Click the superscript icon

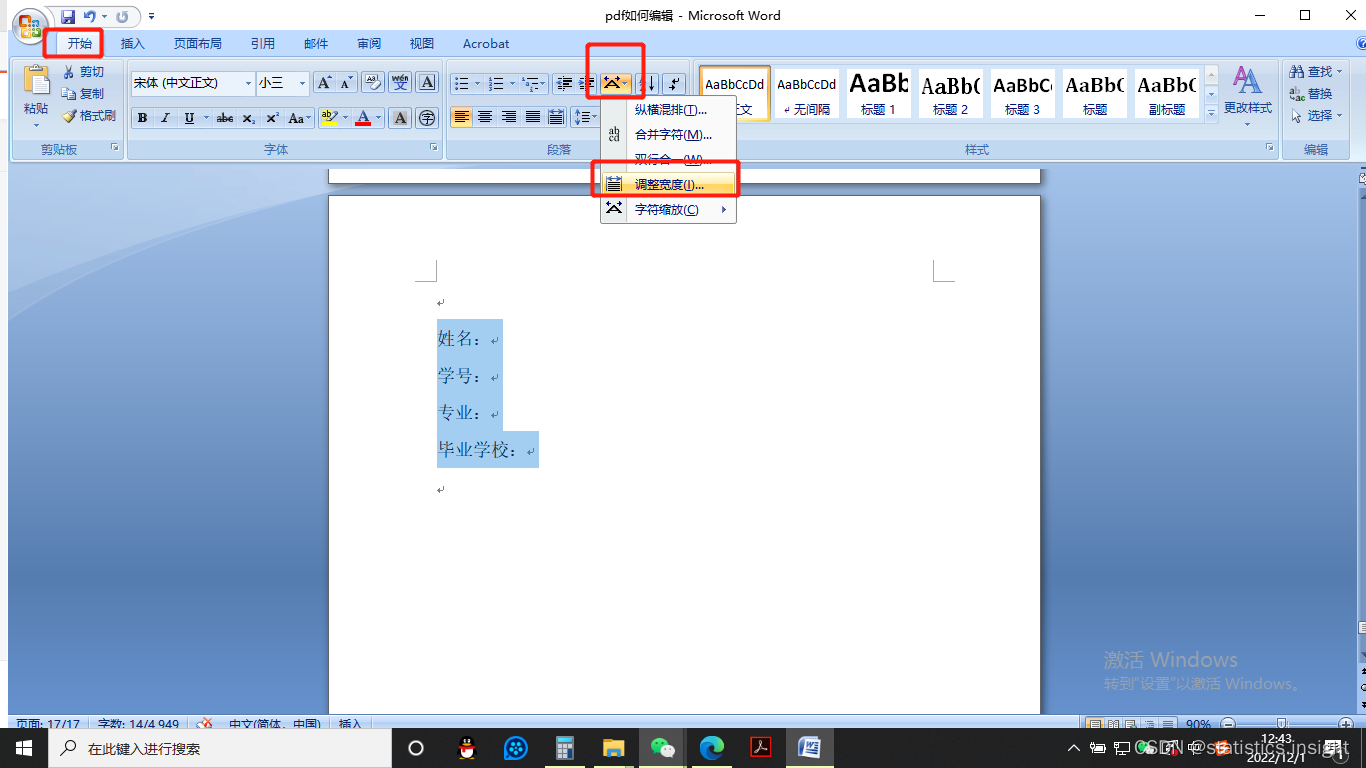[270, 117]
